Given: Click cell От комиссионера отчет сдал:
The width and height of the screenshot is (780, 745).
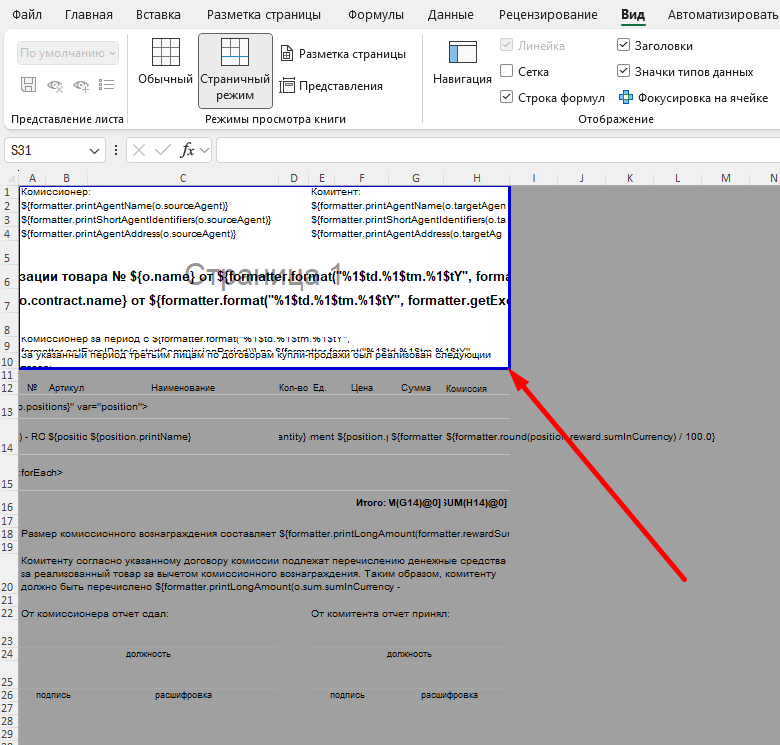Looking at the screenshot, I should click(x=95, y=614).
